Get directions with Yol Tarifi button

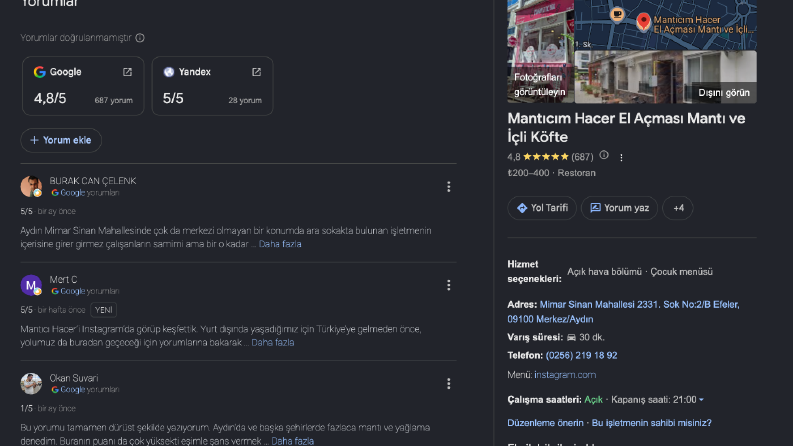[542, 208]
